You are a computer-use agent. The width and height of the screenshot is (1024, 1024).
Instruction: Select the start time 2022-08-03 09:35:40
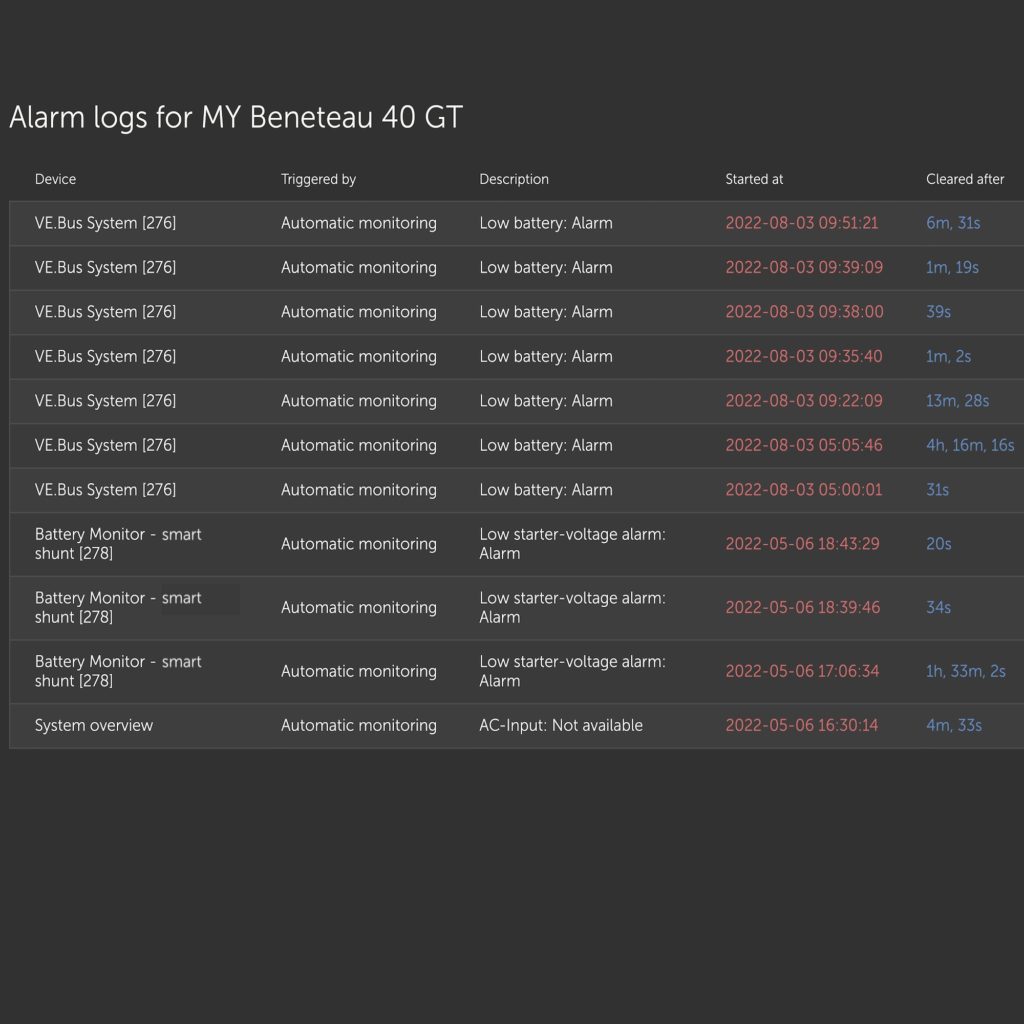[804, 357]
